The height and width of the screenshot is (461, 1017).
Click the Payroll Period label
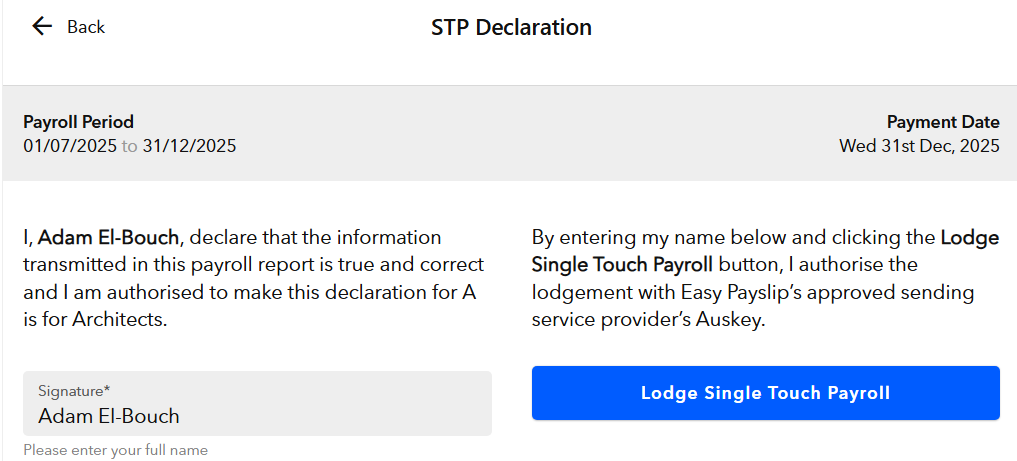78,122
